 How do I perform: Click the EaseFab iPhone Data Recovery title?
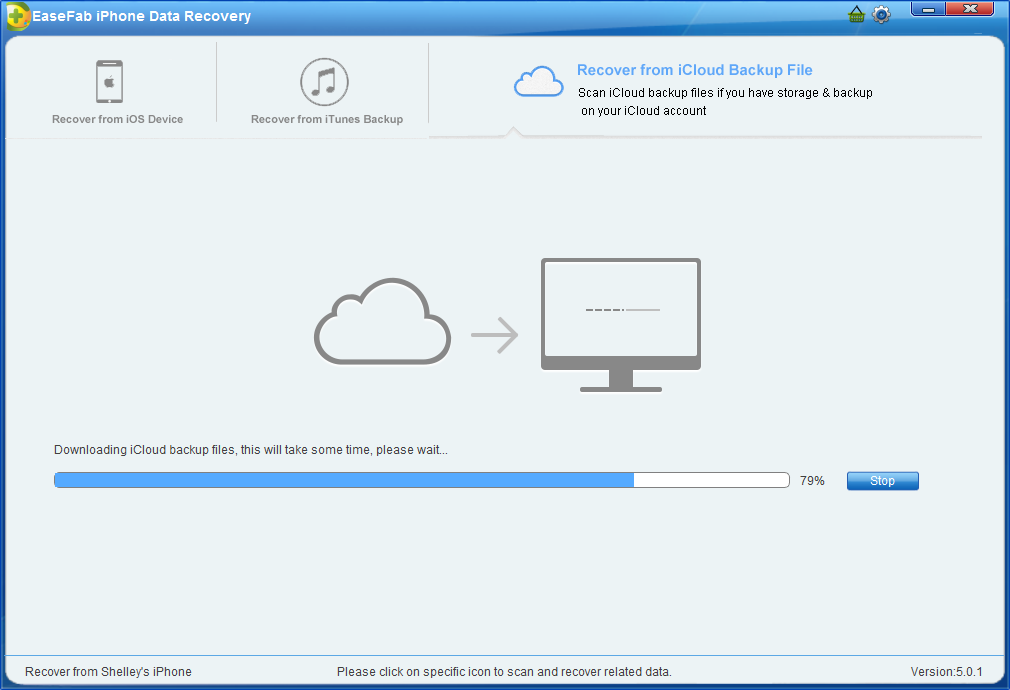pos(142,16)
